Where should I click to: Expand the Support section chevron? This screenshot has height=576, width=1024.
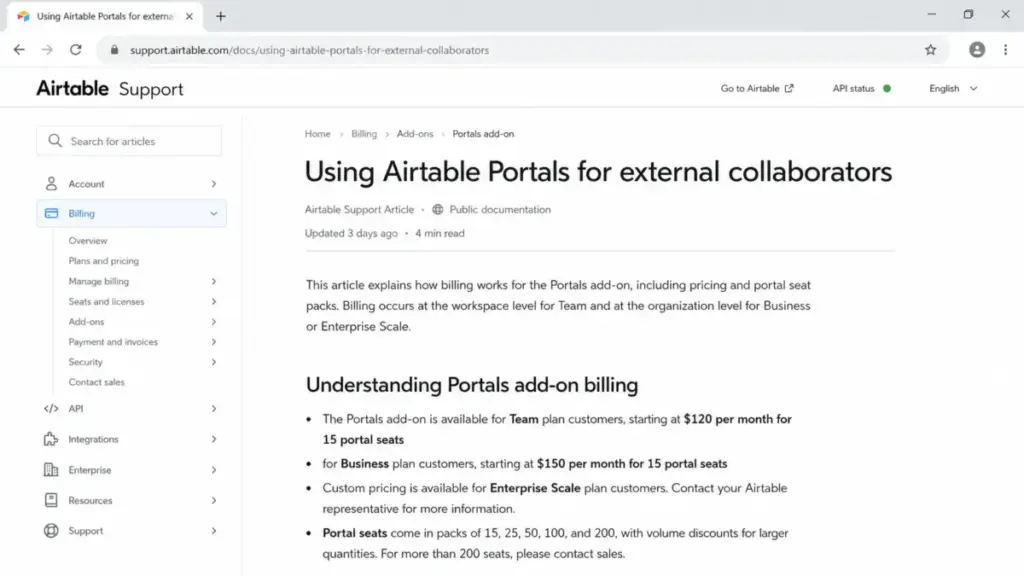click(x=214, y=530)
